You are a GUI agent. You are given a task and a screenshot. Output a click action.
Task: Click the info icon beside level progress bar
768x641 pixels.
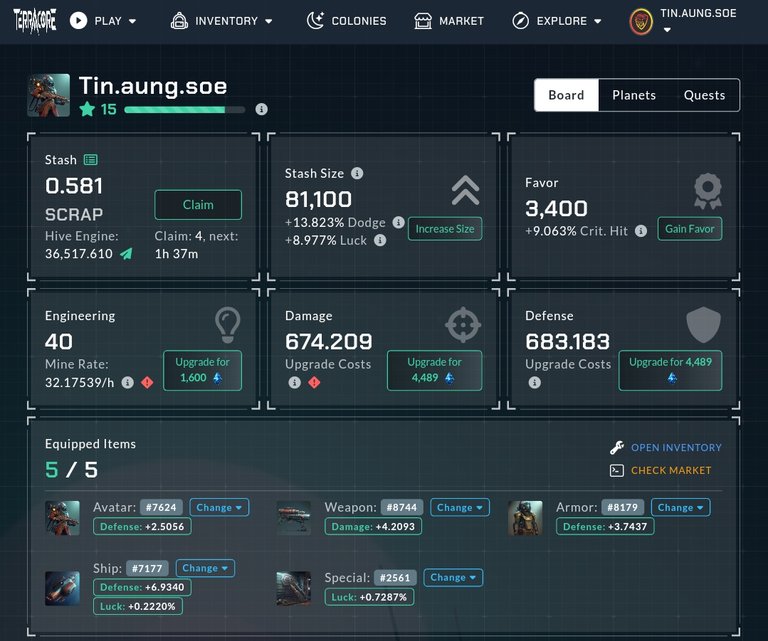262,109
